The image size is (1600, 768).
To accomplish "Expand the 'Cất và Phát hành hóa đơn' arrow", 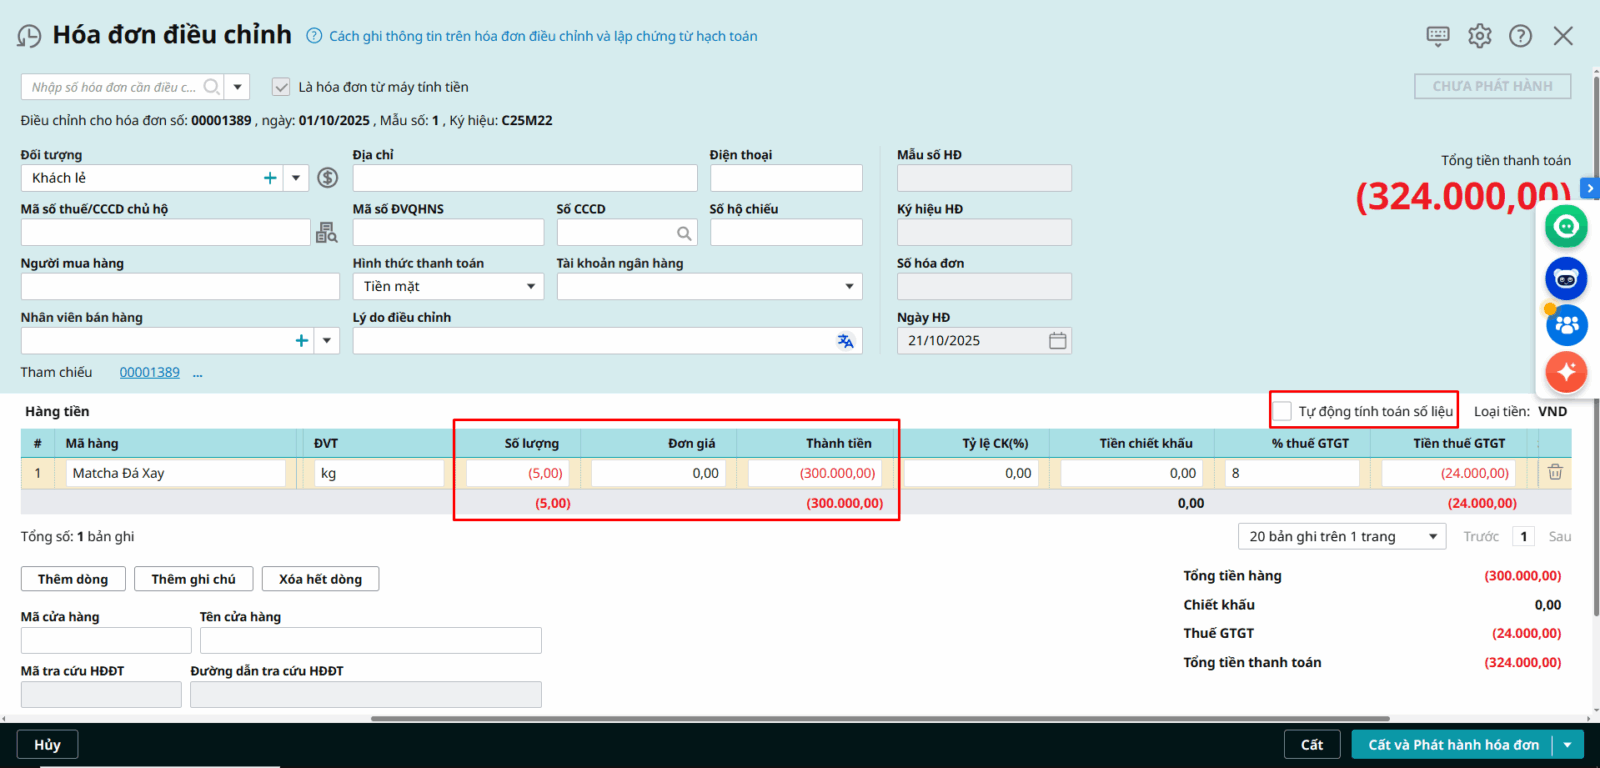I will coord(1567,745).
